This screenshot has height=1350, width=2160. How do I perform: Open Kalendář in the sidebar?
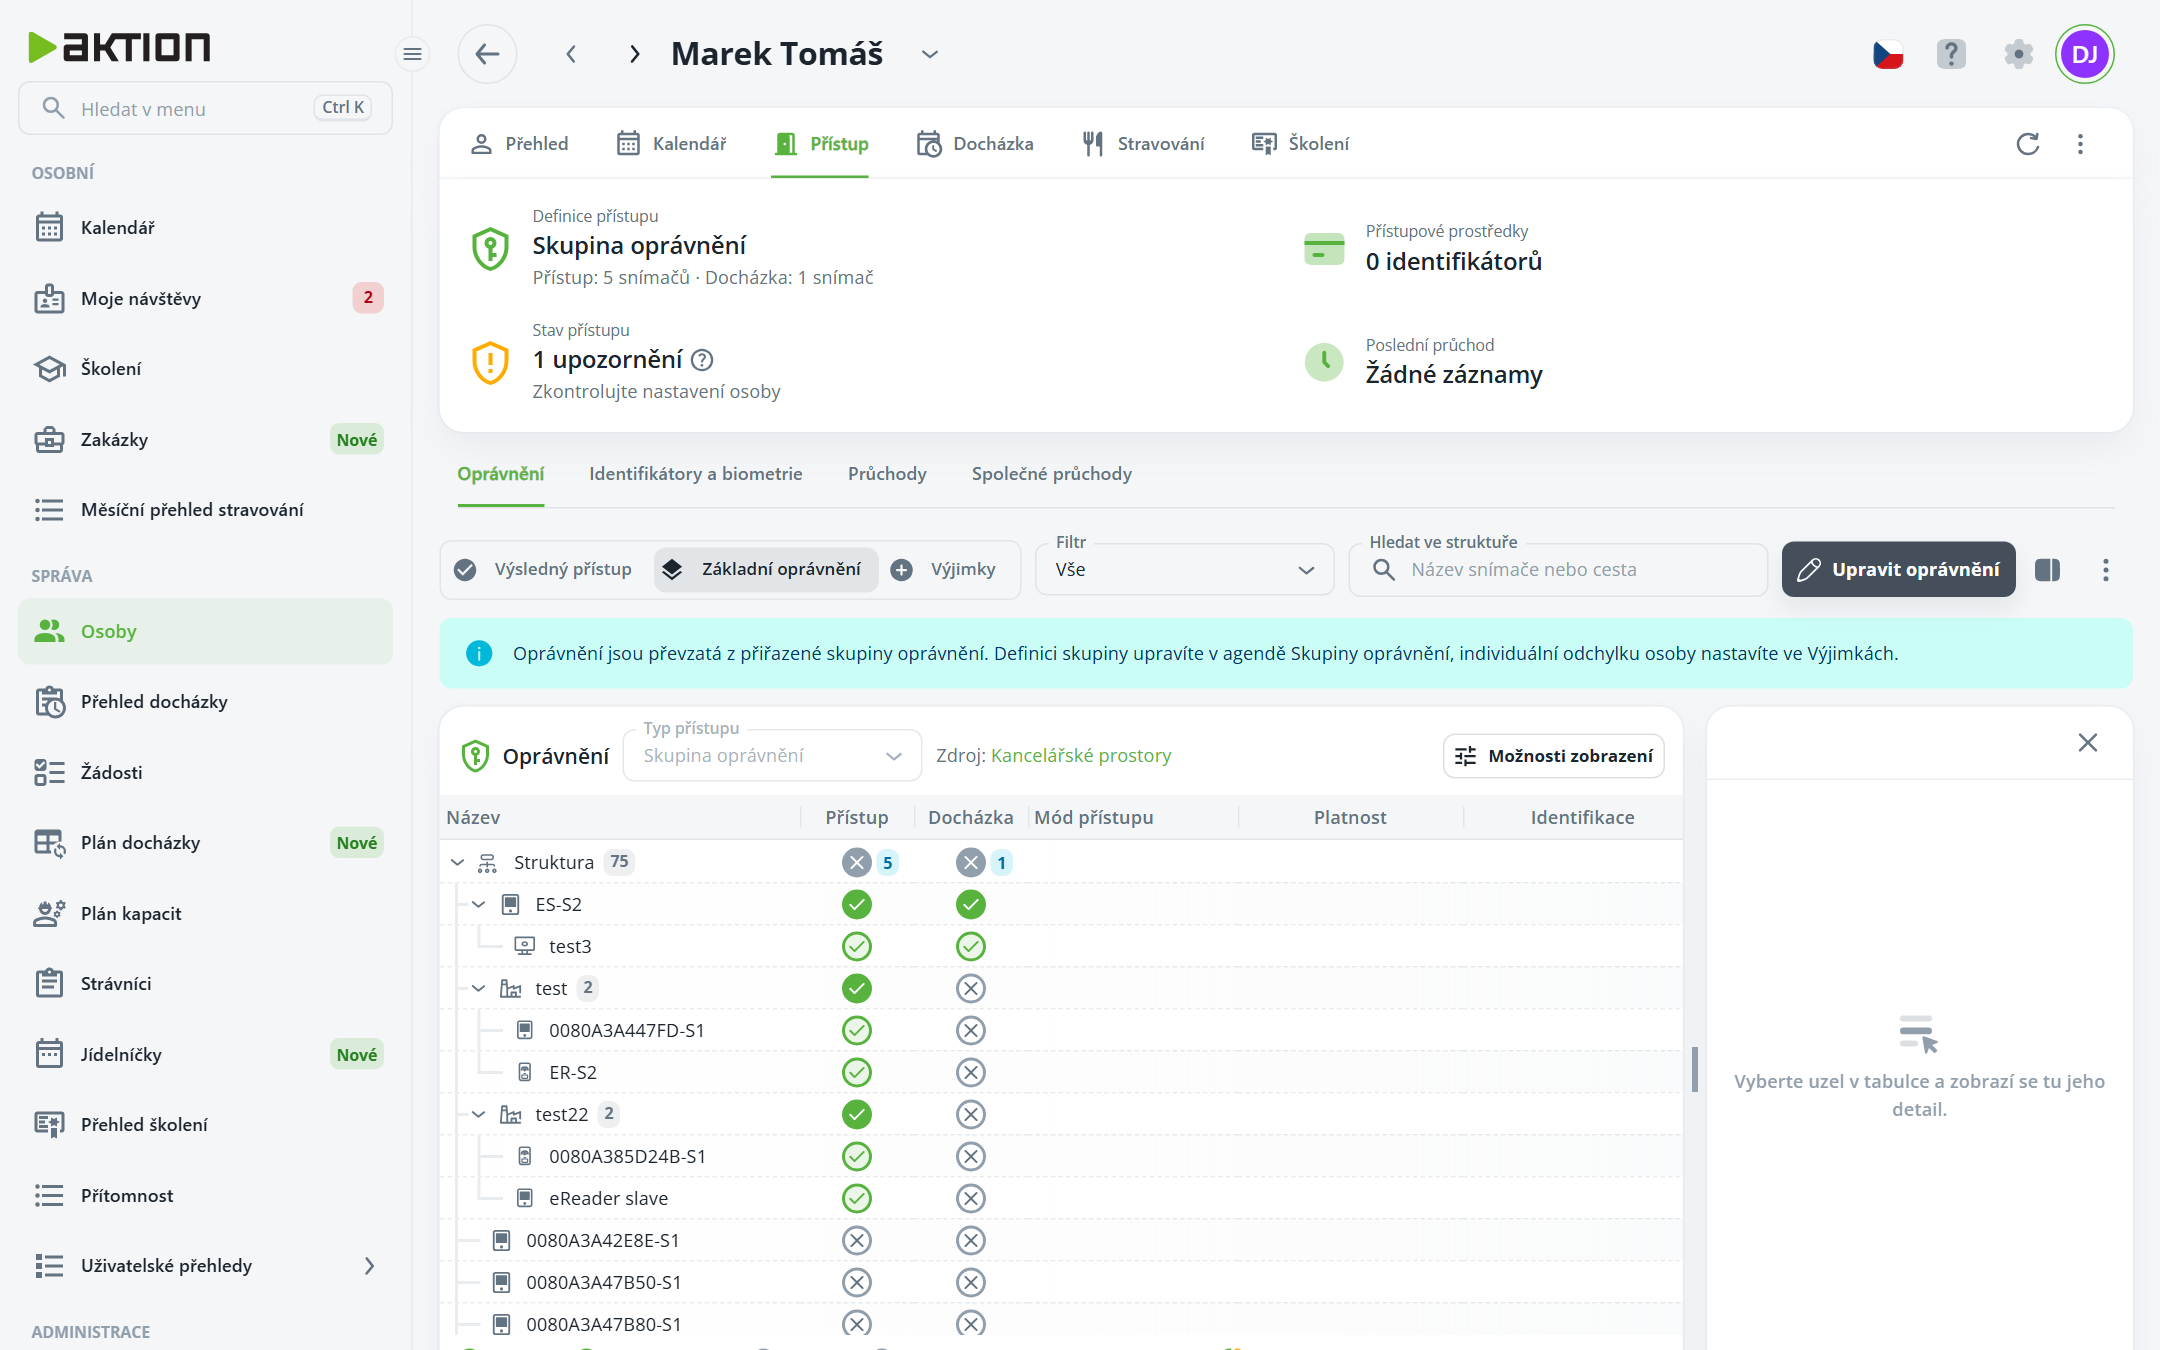tap(205, 228)
